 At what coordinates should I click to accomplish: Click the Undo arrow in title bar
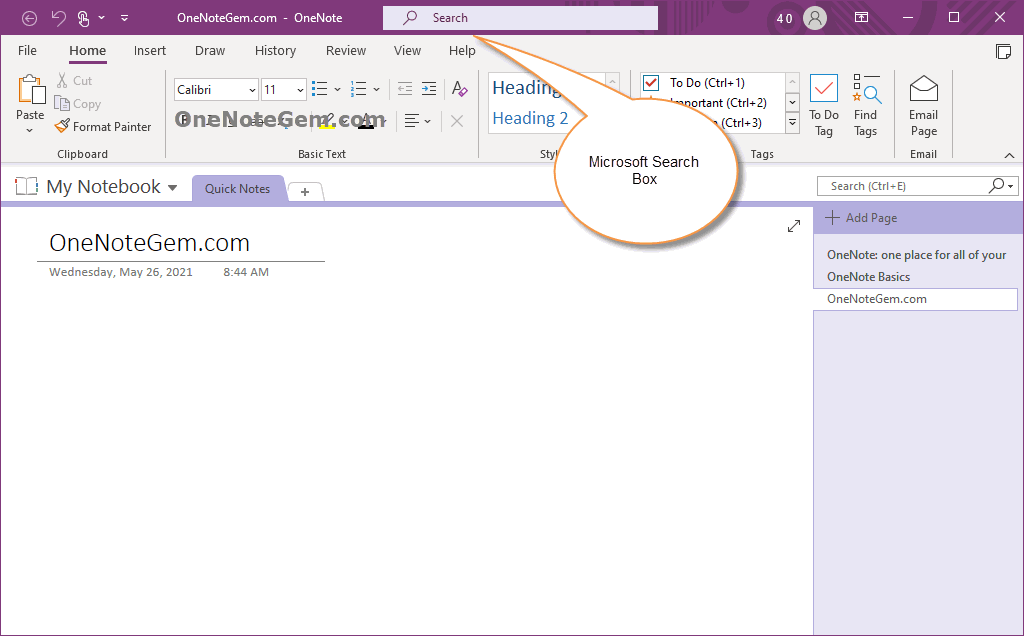[58, 18]
